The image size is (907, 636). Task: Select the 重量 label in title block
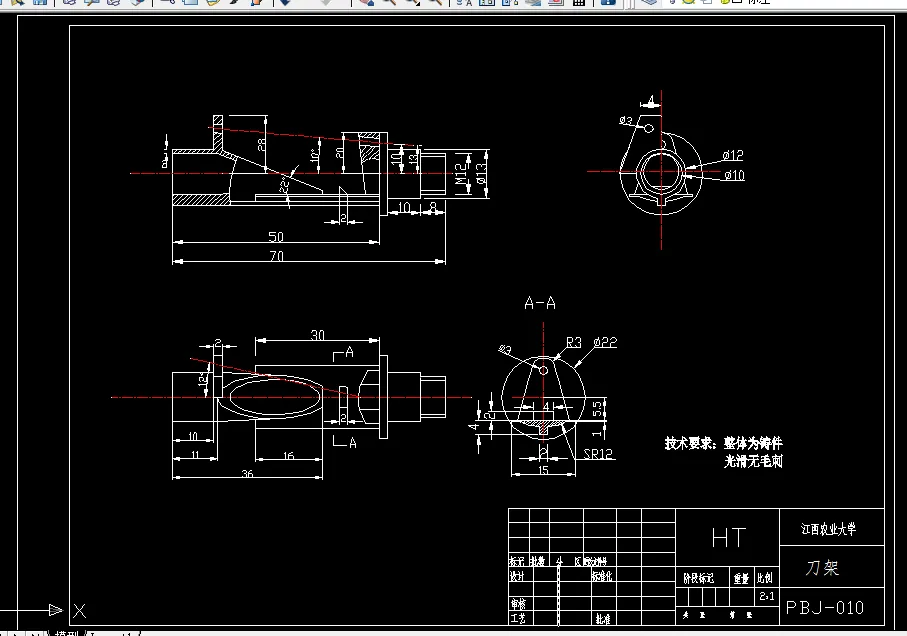(x=741, y=578)
